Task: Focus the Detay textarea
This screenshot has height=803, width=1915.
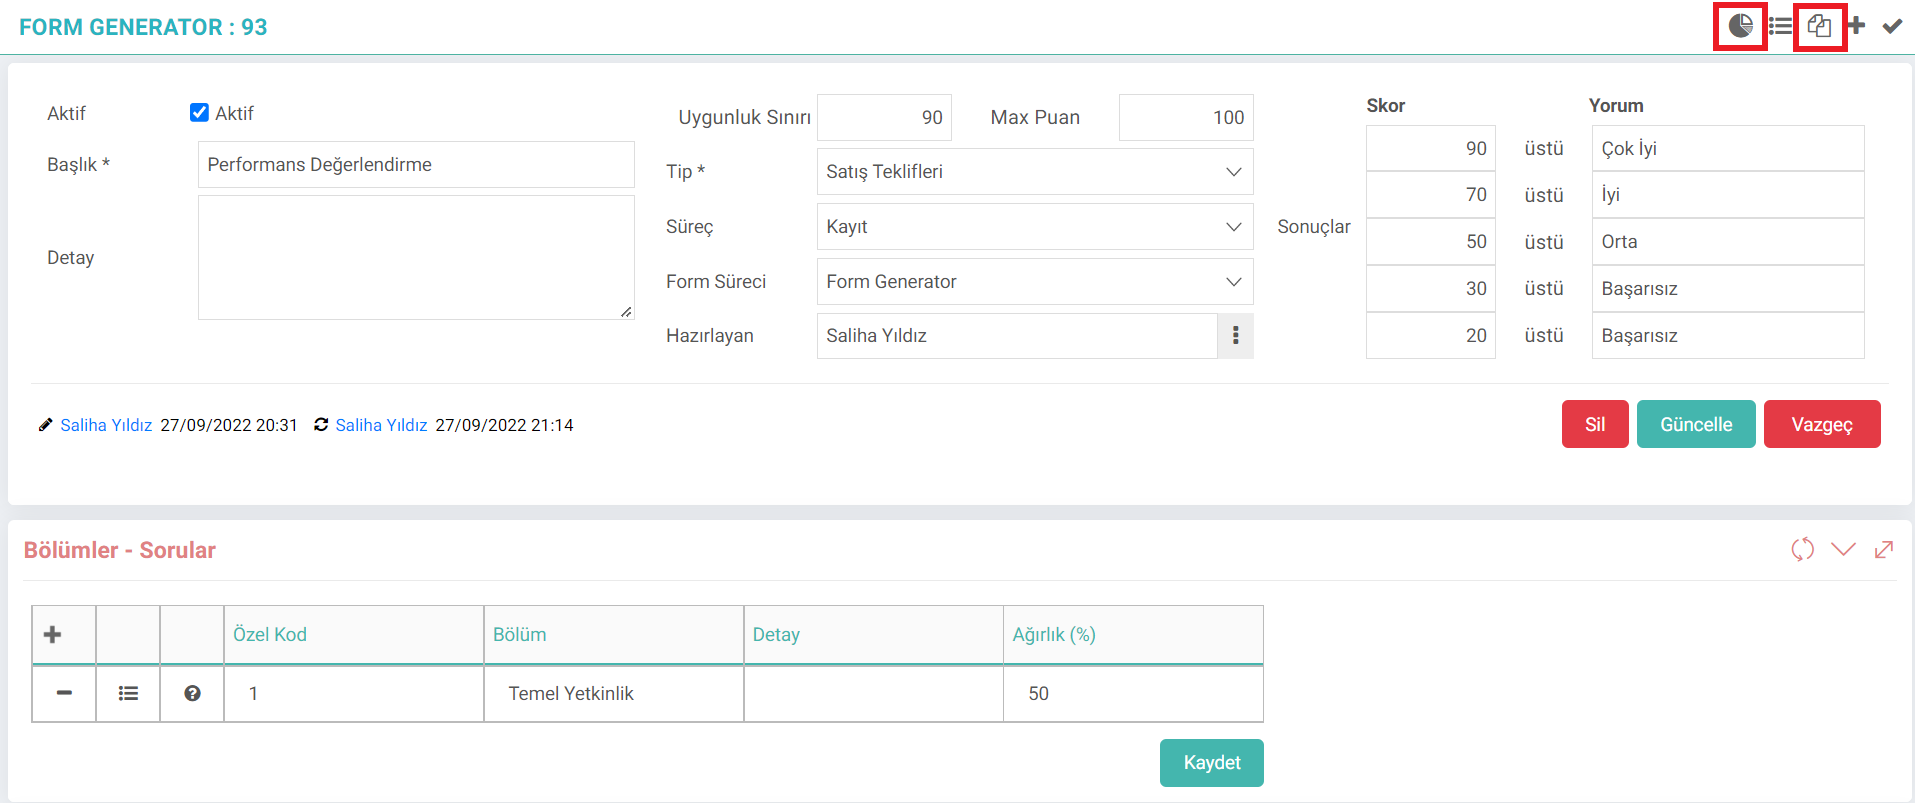Action: [x=416, y=258]
